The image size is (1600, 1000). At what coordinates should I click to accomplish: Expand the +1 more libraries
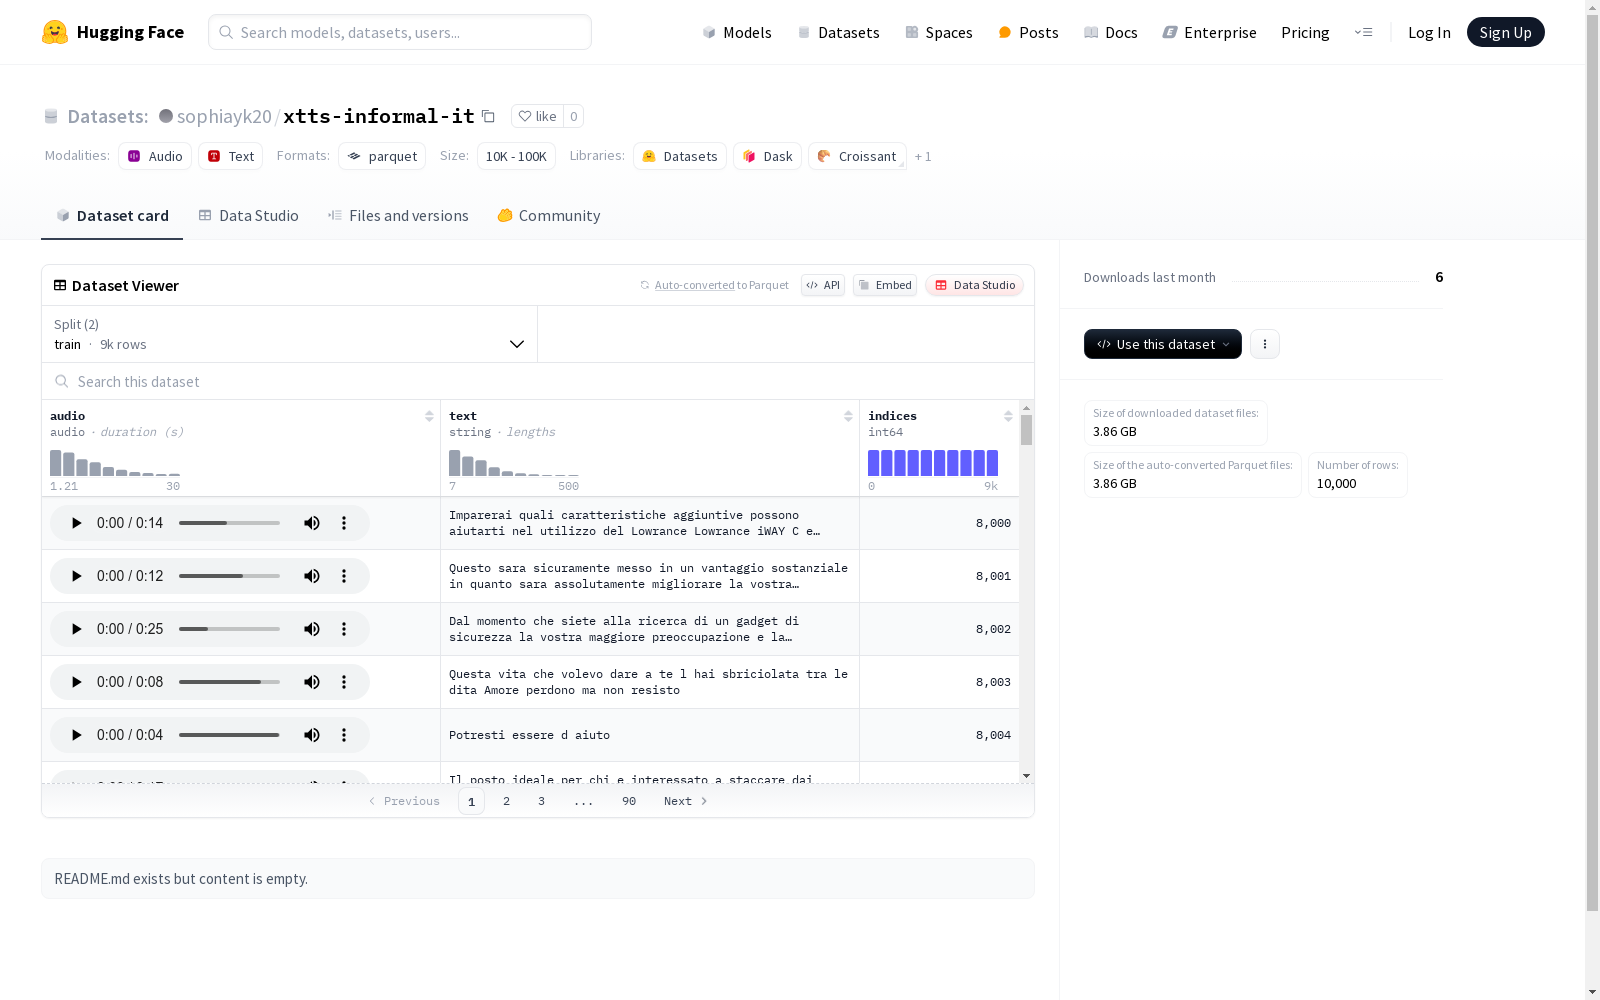point(923,156)
